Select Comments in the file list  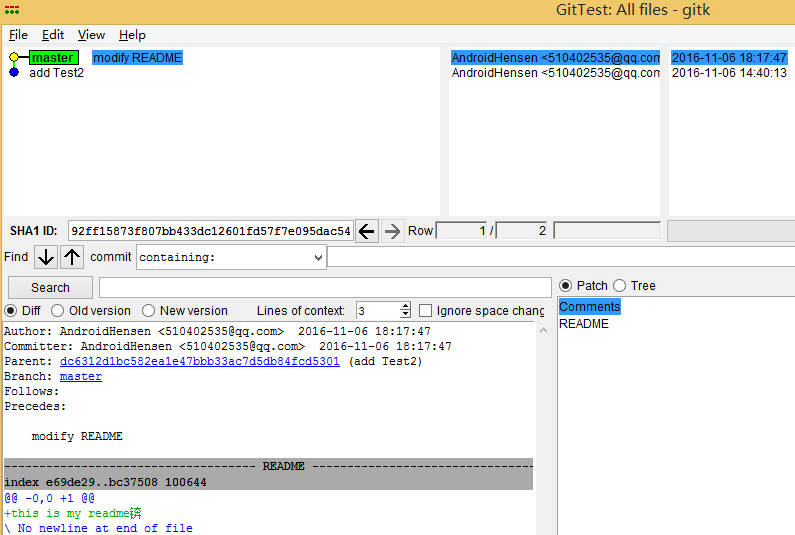(589, 307)
